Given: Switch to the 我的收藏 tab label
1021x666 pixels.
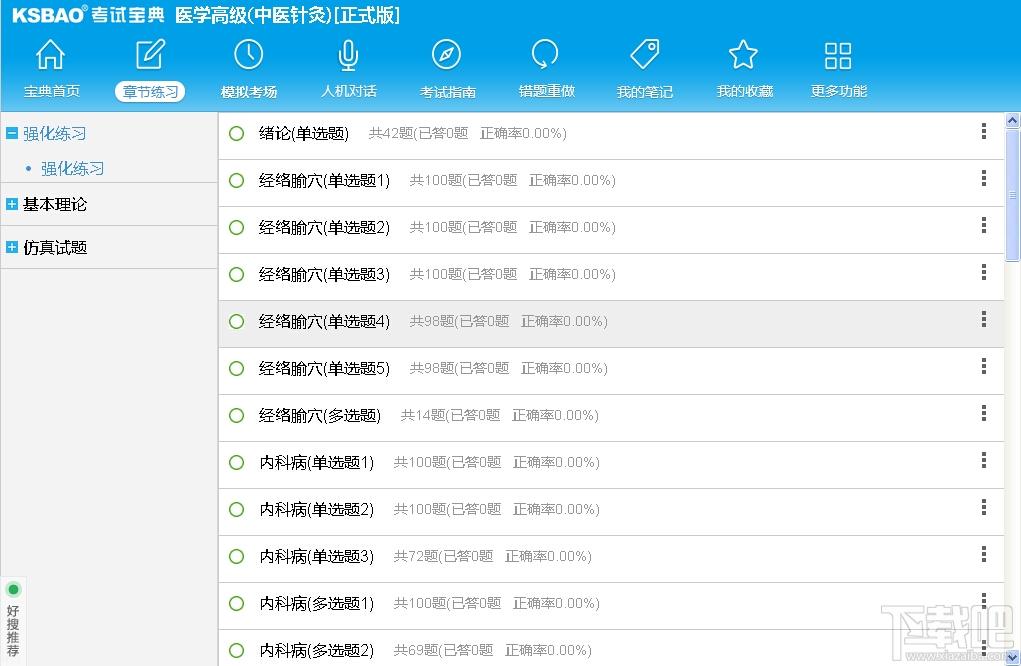Looking at the screenshot, I should [744, 91].
